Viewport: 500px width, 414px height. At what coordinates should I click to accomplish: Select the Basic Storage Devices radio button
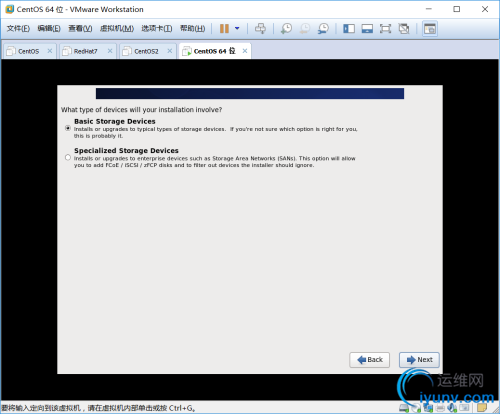(x=68, y=128)
